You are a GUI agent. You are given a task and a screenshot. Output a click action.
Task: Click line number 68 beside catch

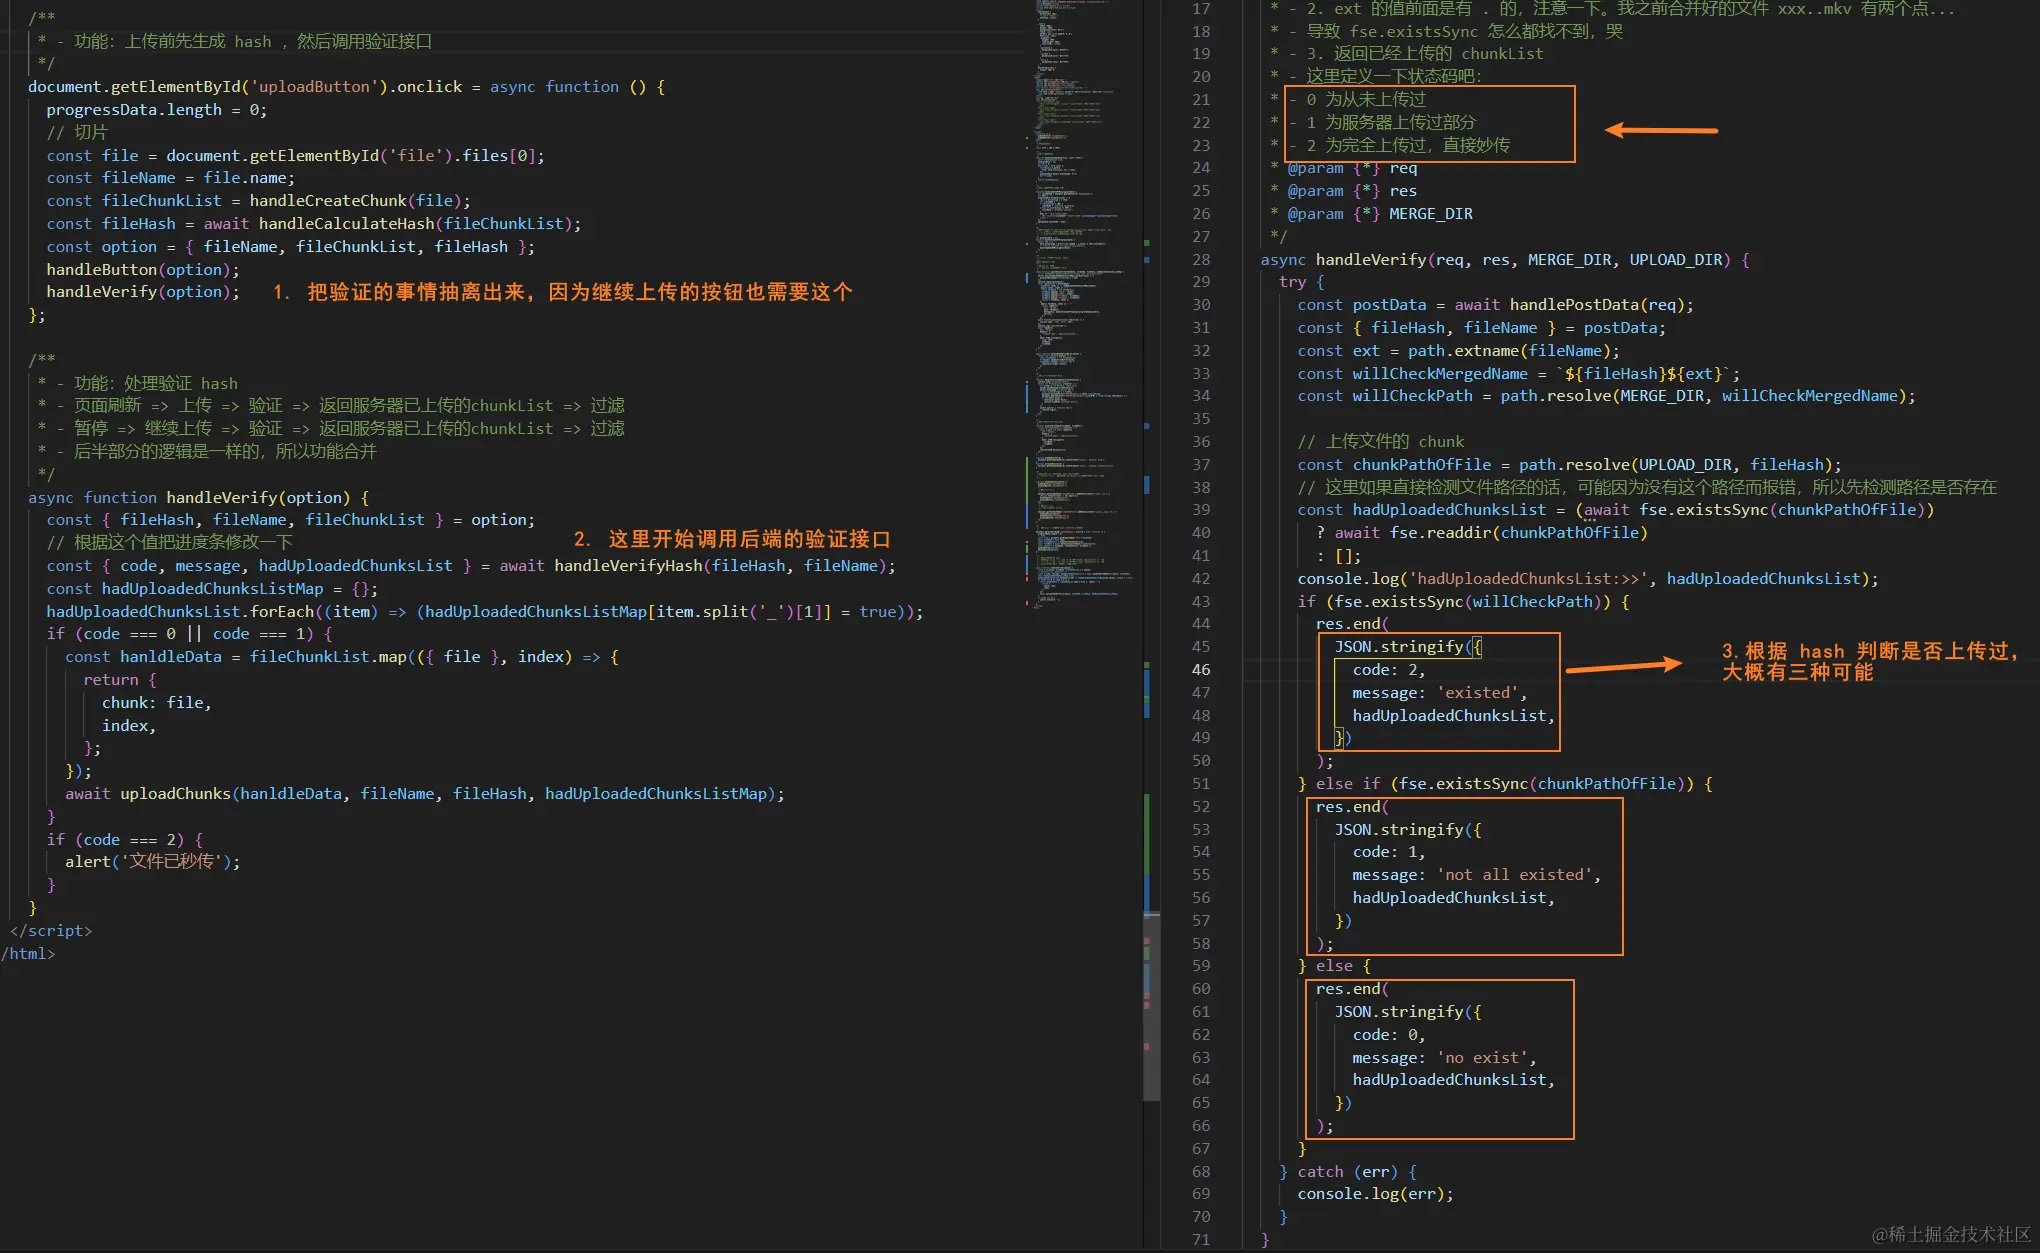click(x=1200, y=1171)
